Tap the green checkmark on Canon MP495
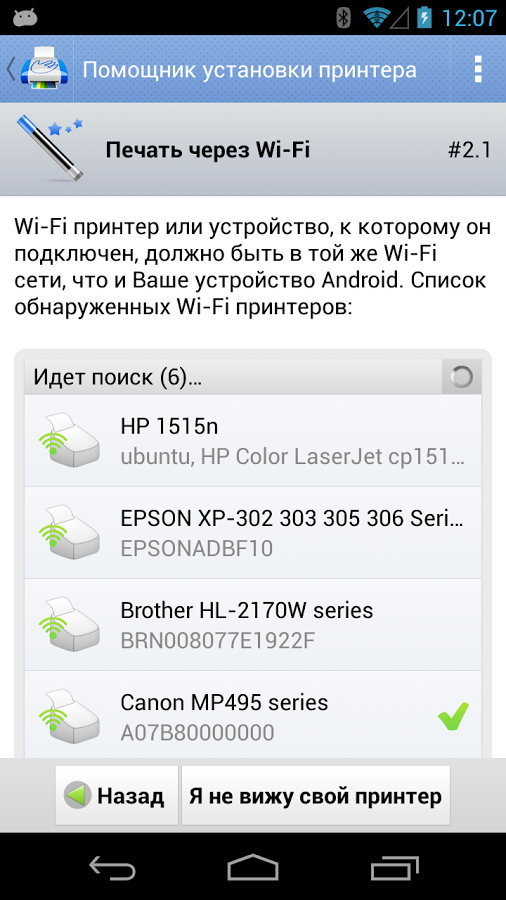The image size is (506, 900). click(x=453, y=716)
